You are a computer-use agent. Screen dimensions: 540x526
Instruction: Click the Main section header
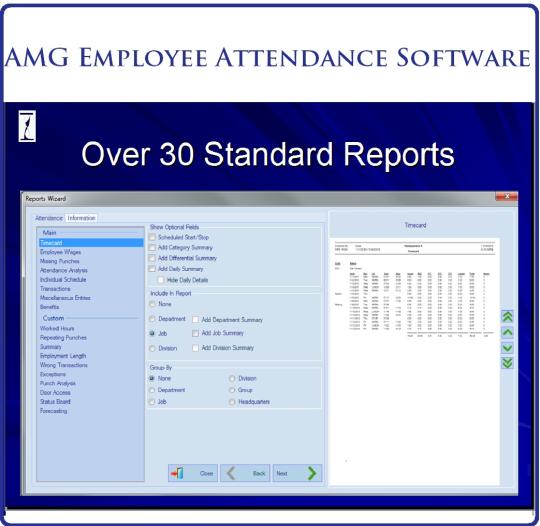point(49,233)
